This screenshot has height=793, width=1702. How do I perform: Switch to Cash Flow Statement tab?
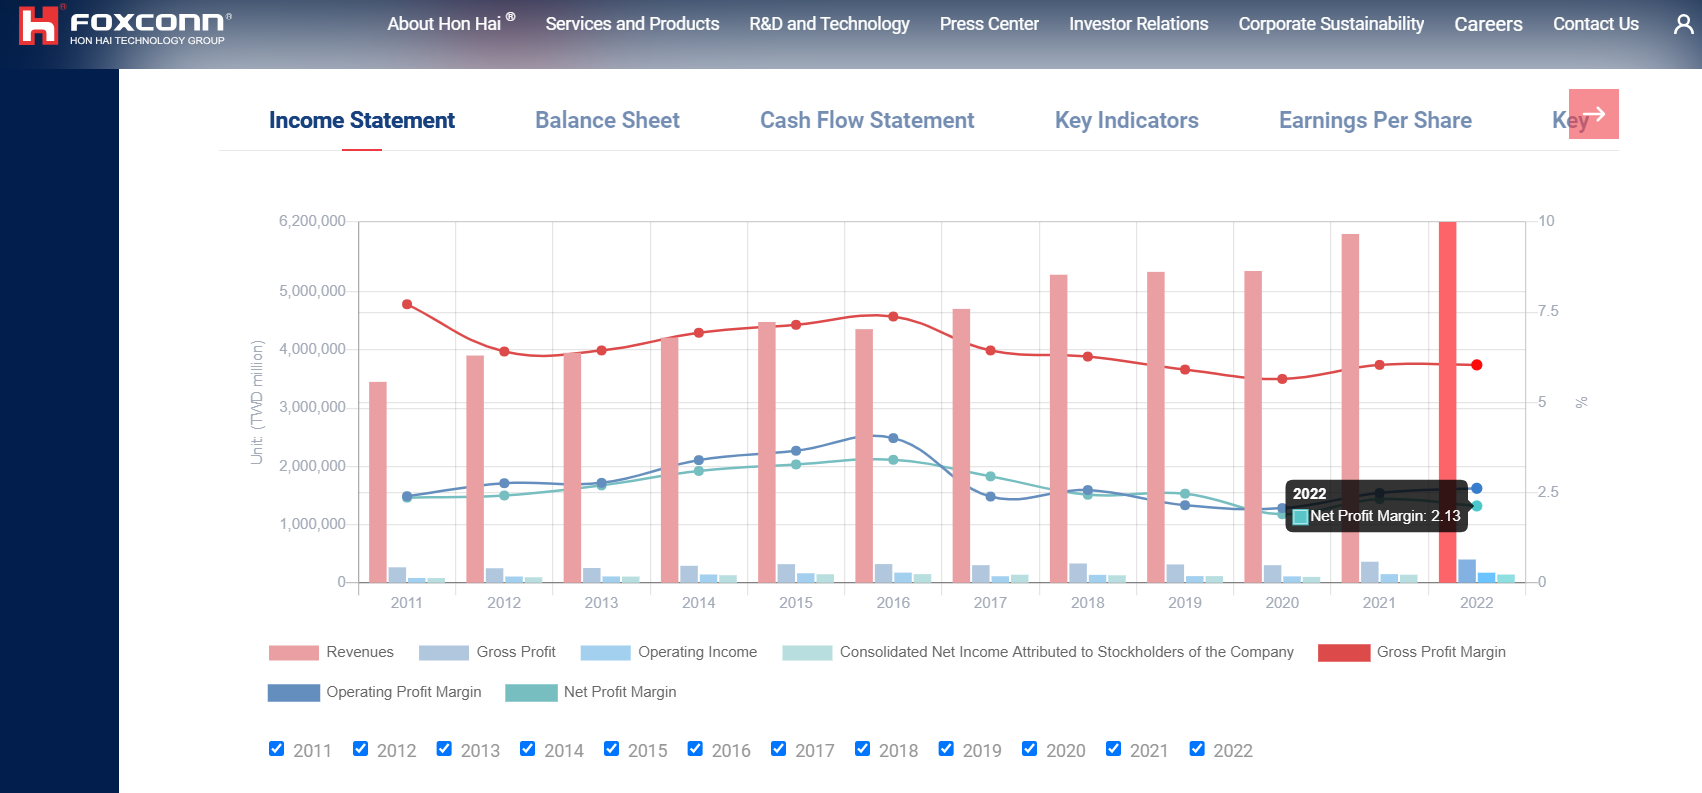tap(867, 120)
